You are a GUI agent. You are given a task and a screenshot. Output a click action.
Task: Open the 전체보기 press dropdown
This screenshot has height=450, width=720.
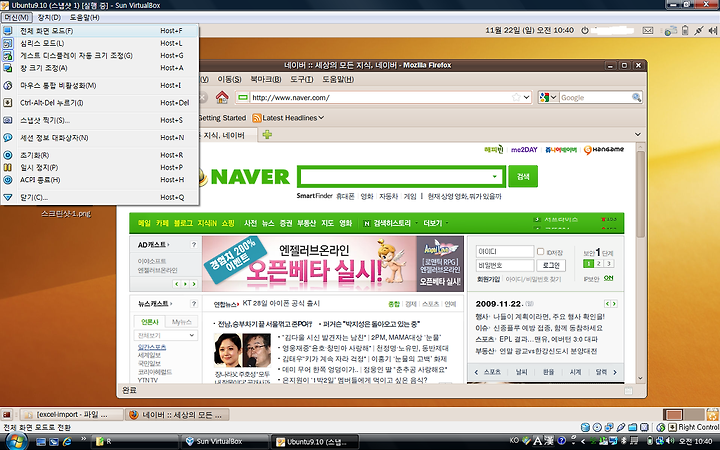tap(166, 336)
